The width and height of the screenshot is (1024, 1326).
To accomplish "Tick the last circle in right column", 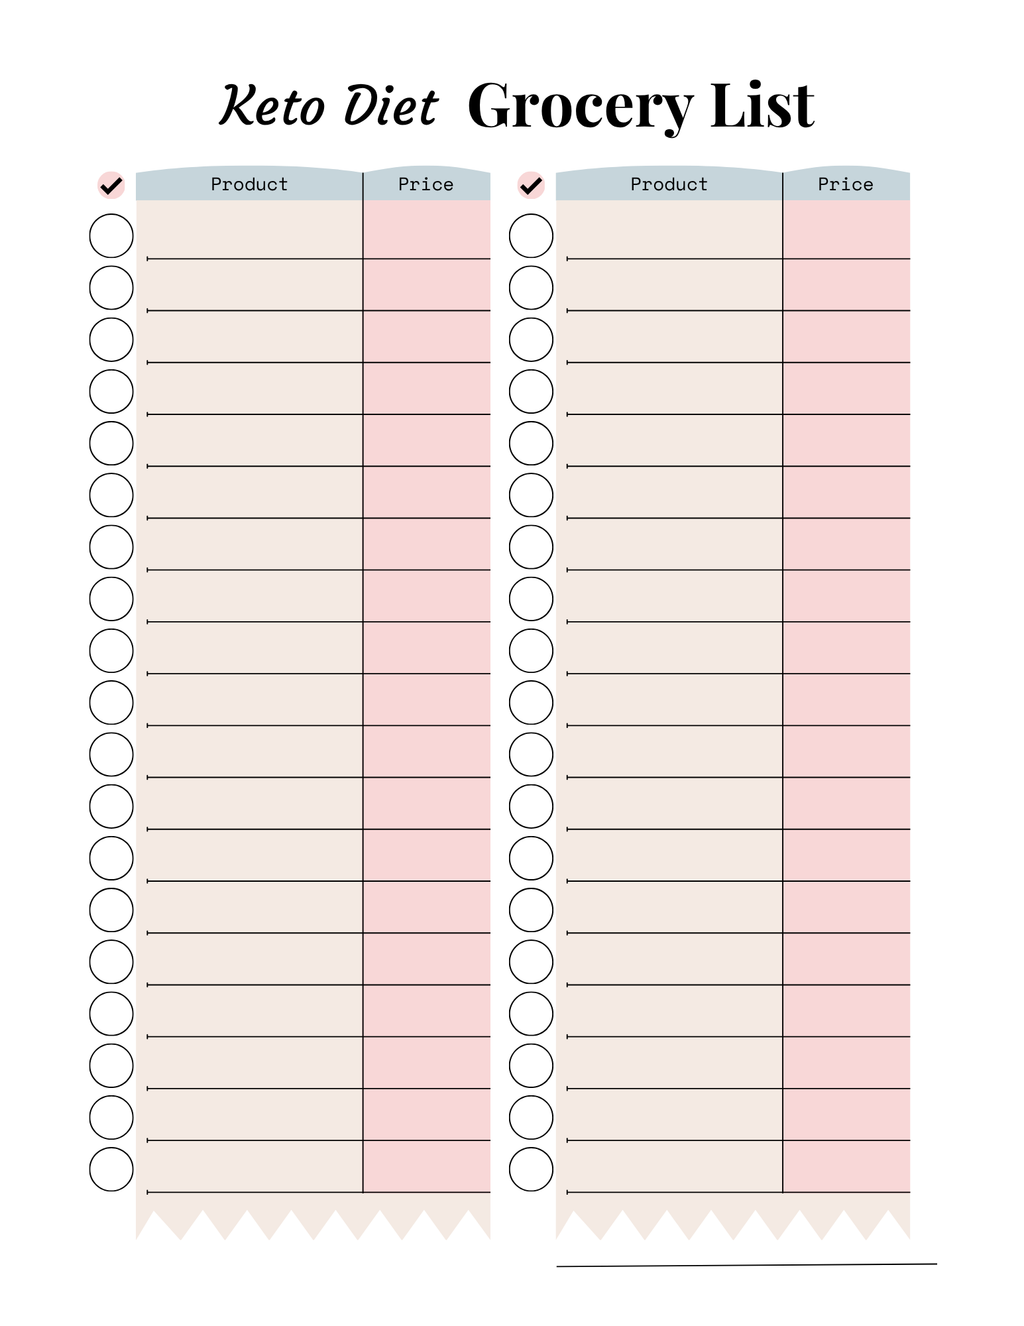I will pos(531,1169).
